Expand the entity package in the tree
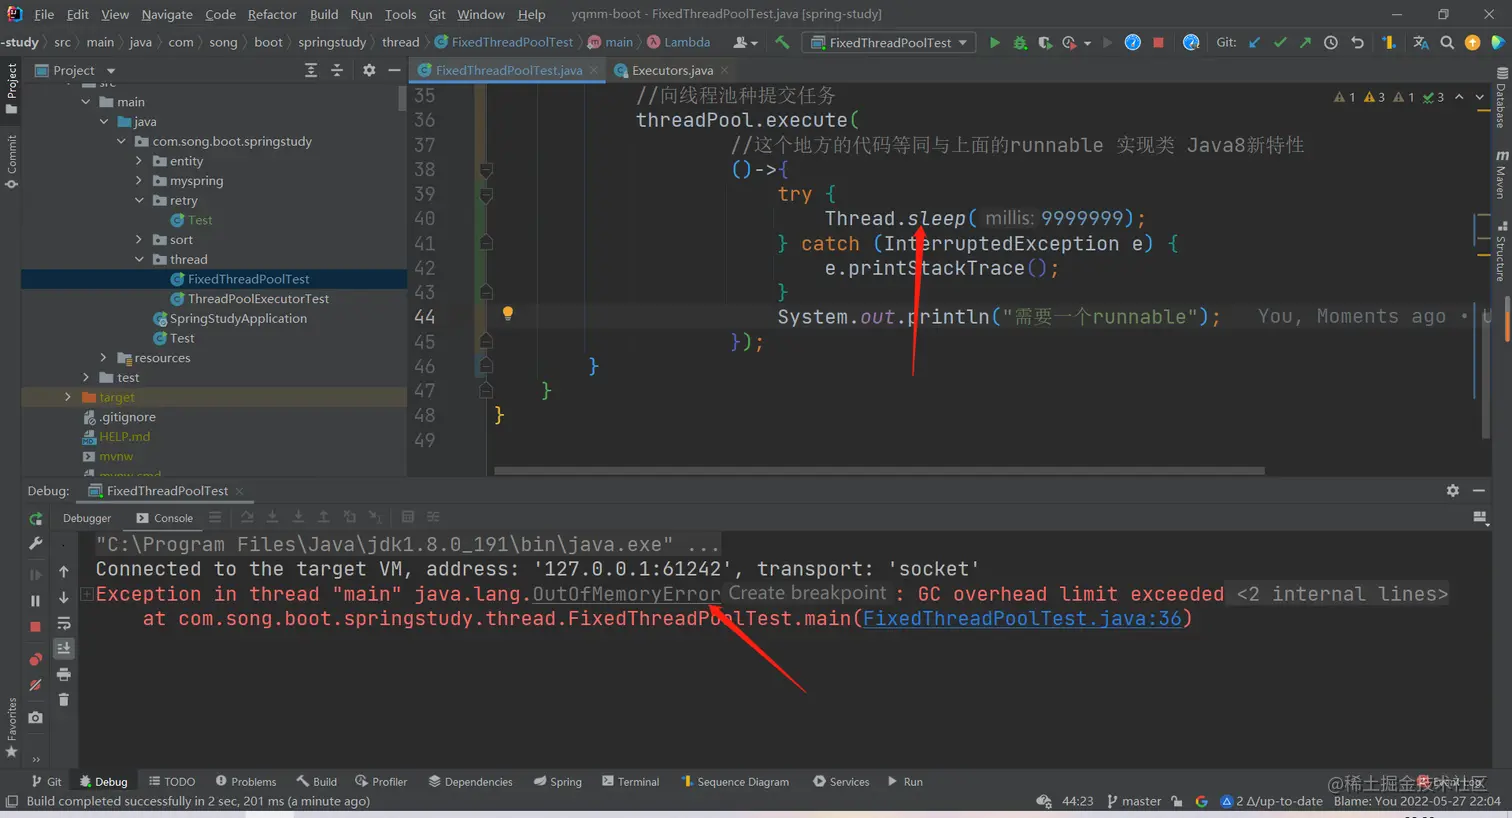Viewport: 1512px width, 818px height. coord(139,161)
